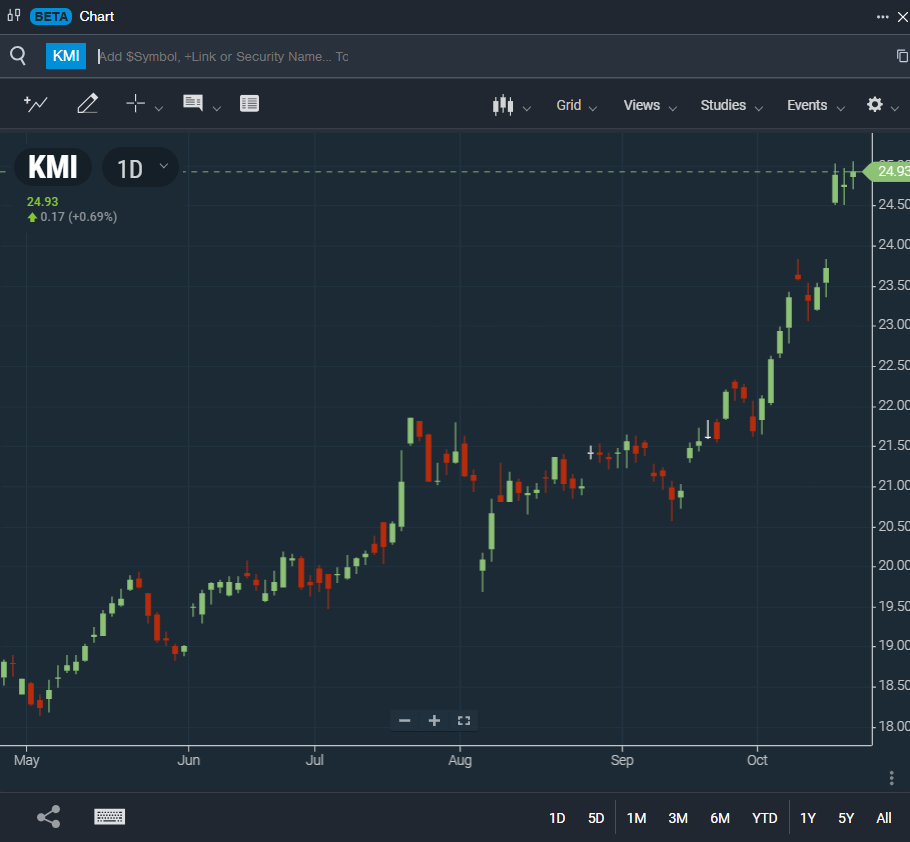Open the Views menu
910x842 pixels.
tap(650, 105)
